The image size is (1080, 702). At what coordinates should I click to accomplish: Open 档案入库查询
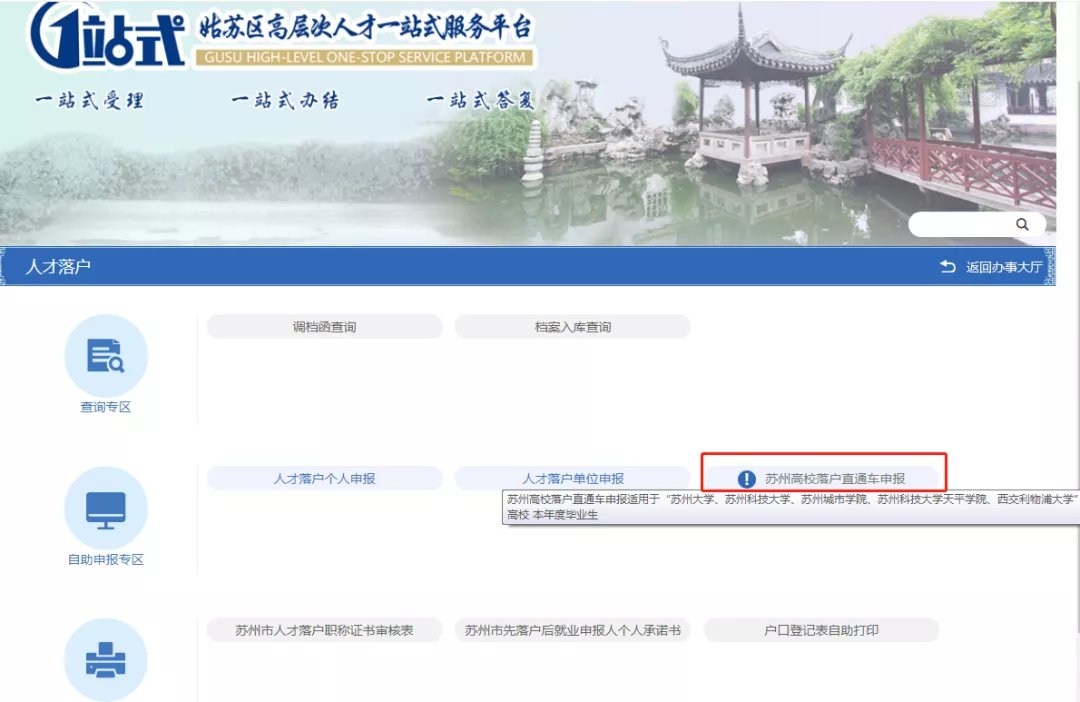point(572,327)
